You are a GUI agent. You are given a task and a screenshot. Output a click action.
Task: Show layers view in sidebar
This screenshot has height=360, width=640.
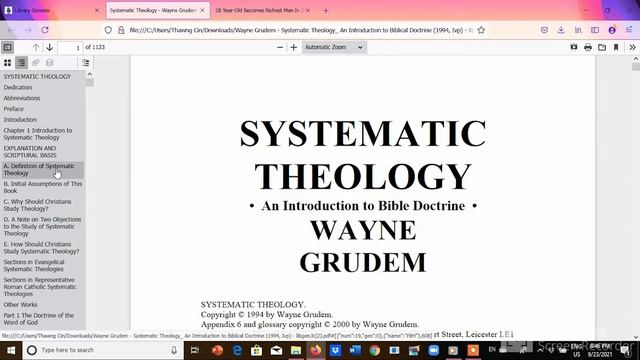49,63
